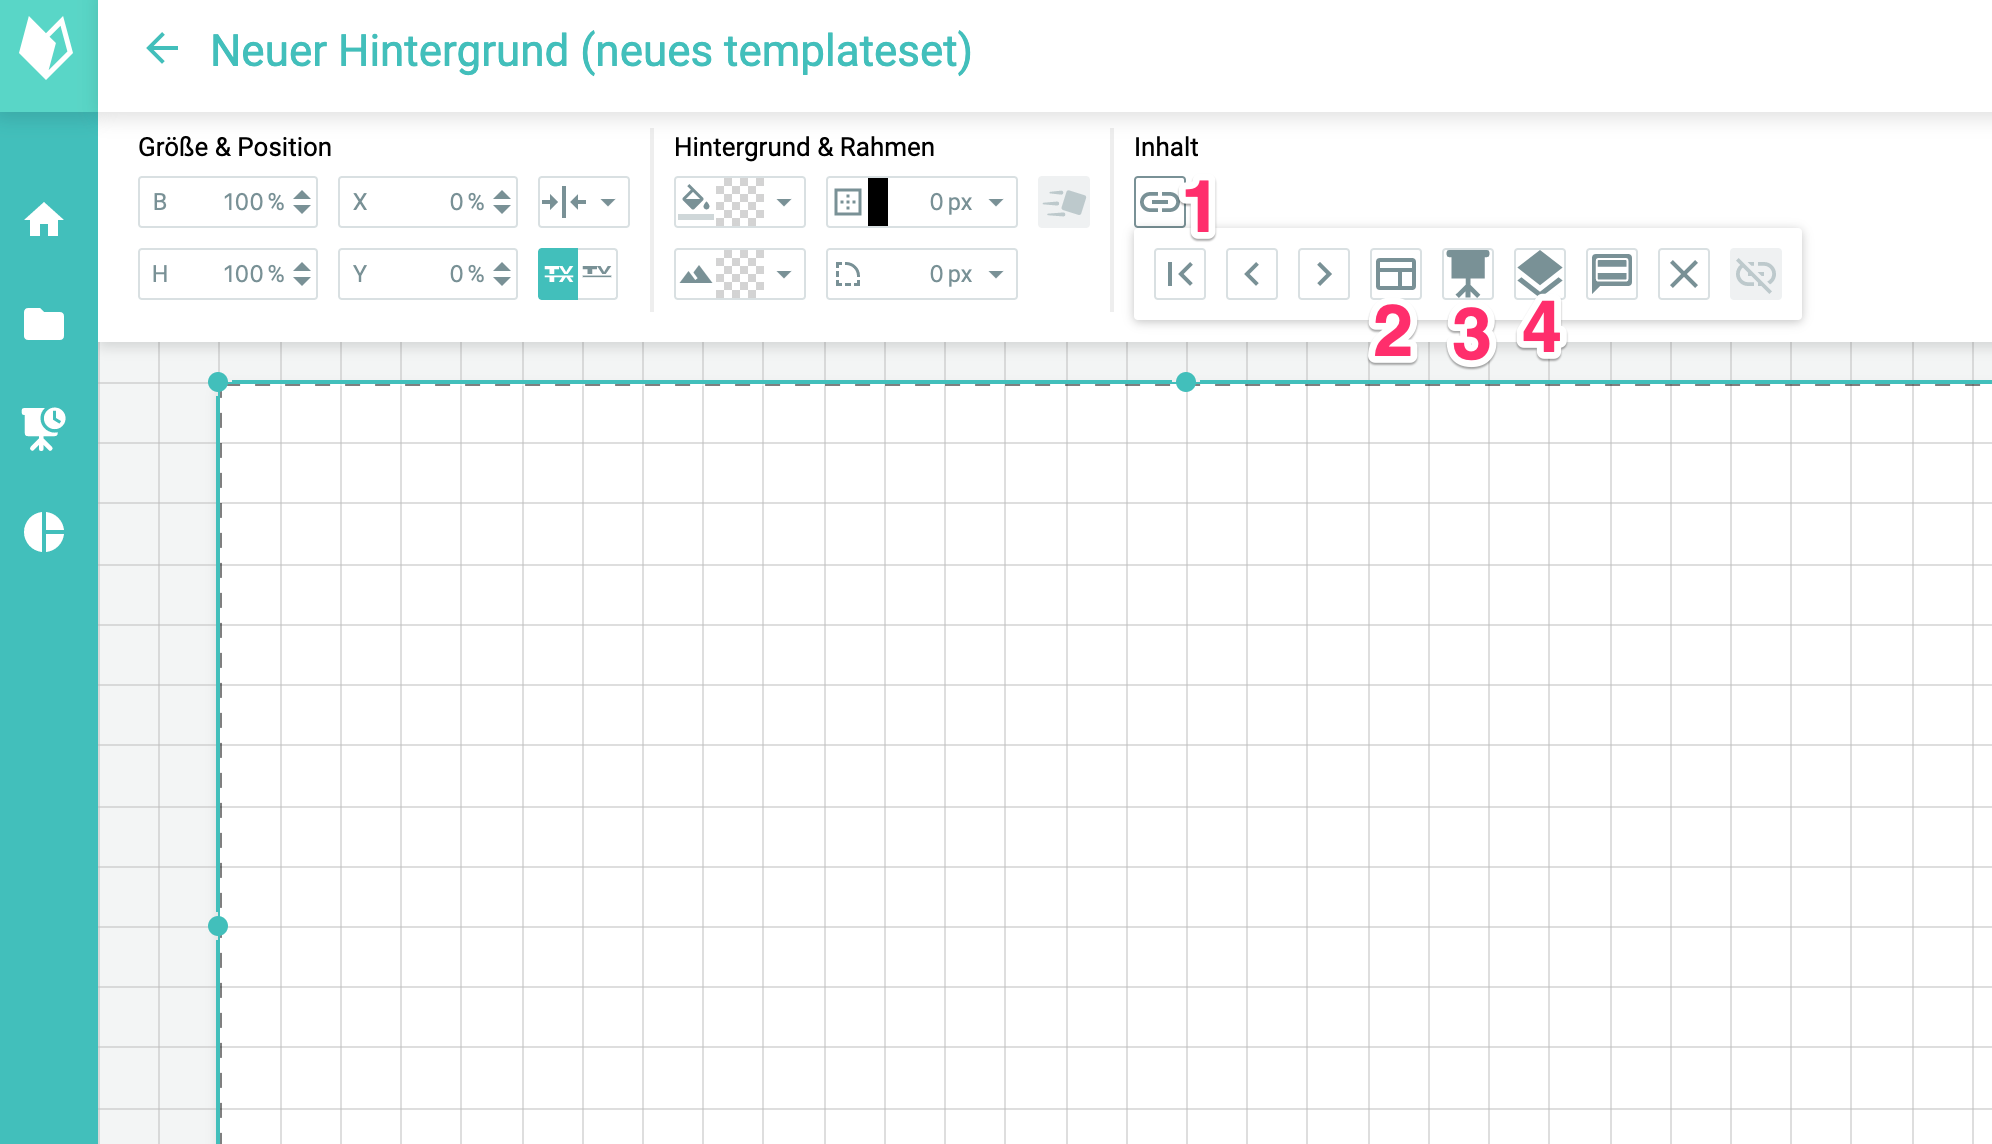1992x1144 pixels.
Task: Click the X icon in the link popup
Action: tap(1684, 274)
